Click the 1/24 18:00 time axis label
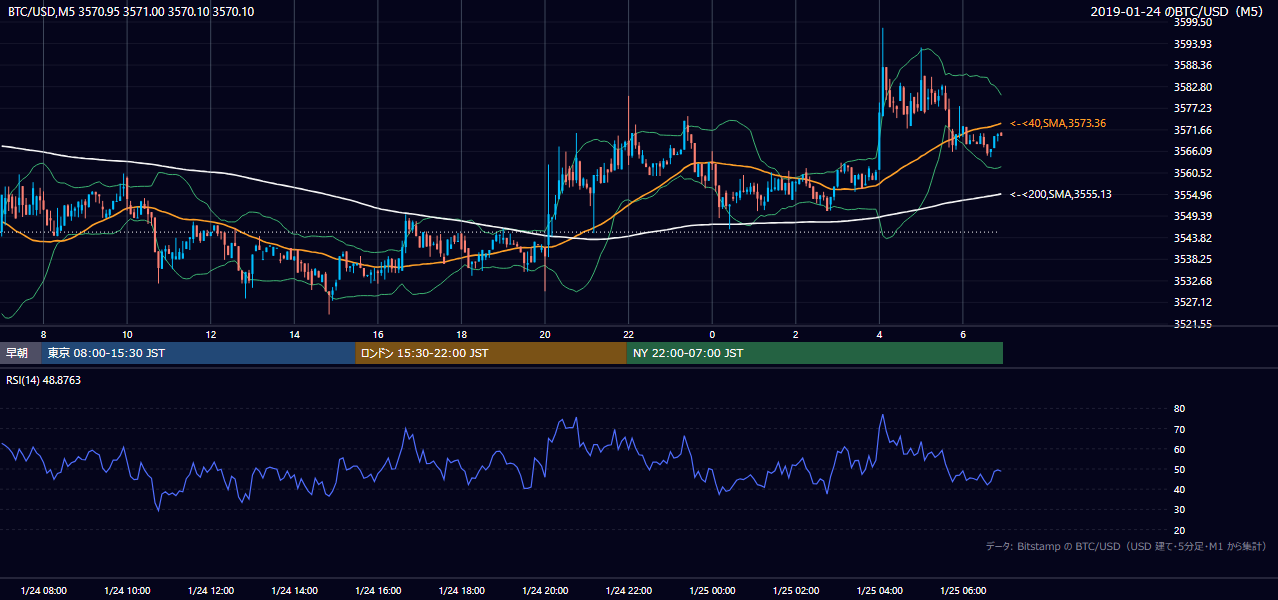Image resolution: width=1278 pixels, height=600 pixels. (x=461, y=591)
